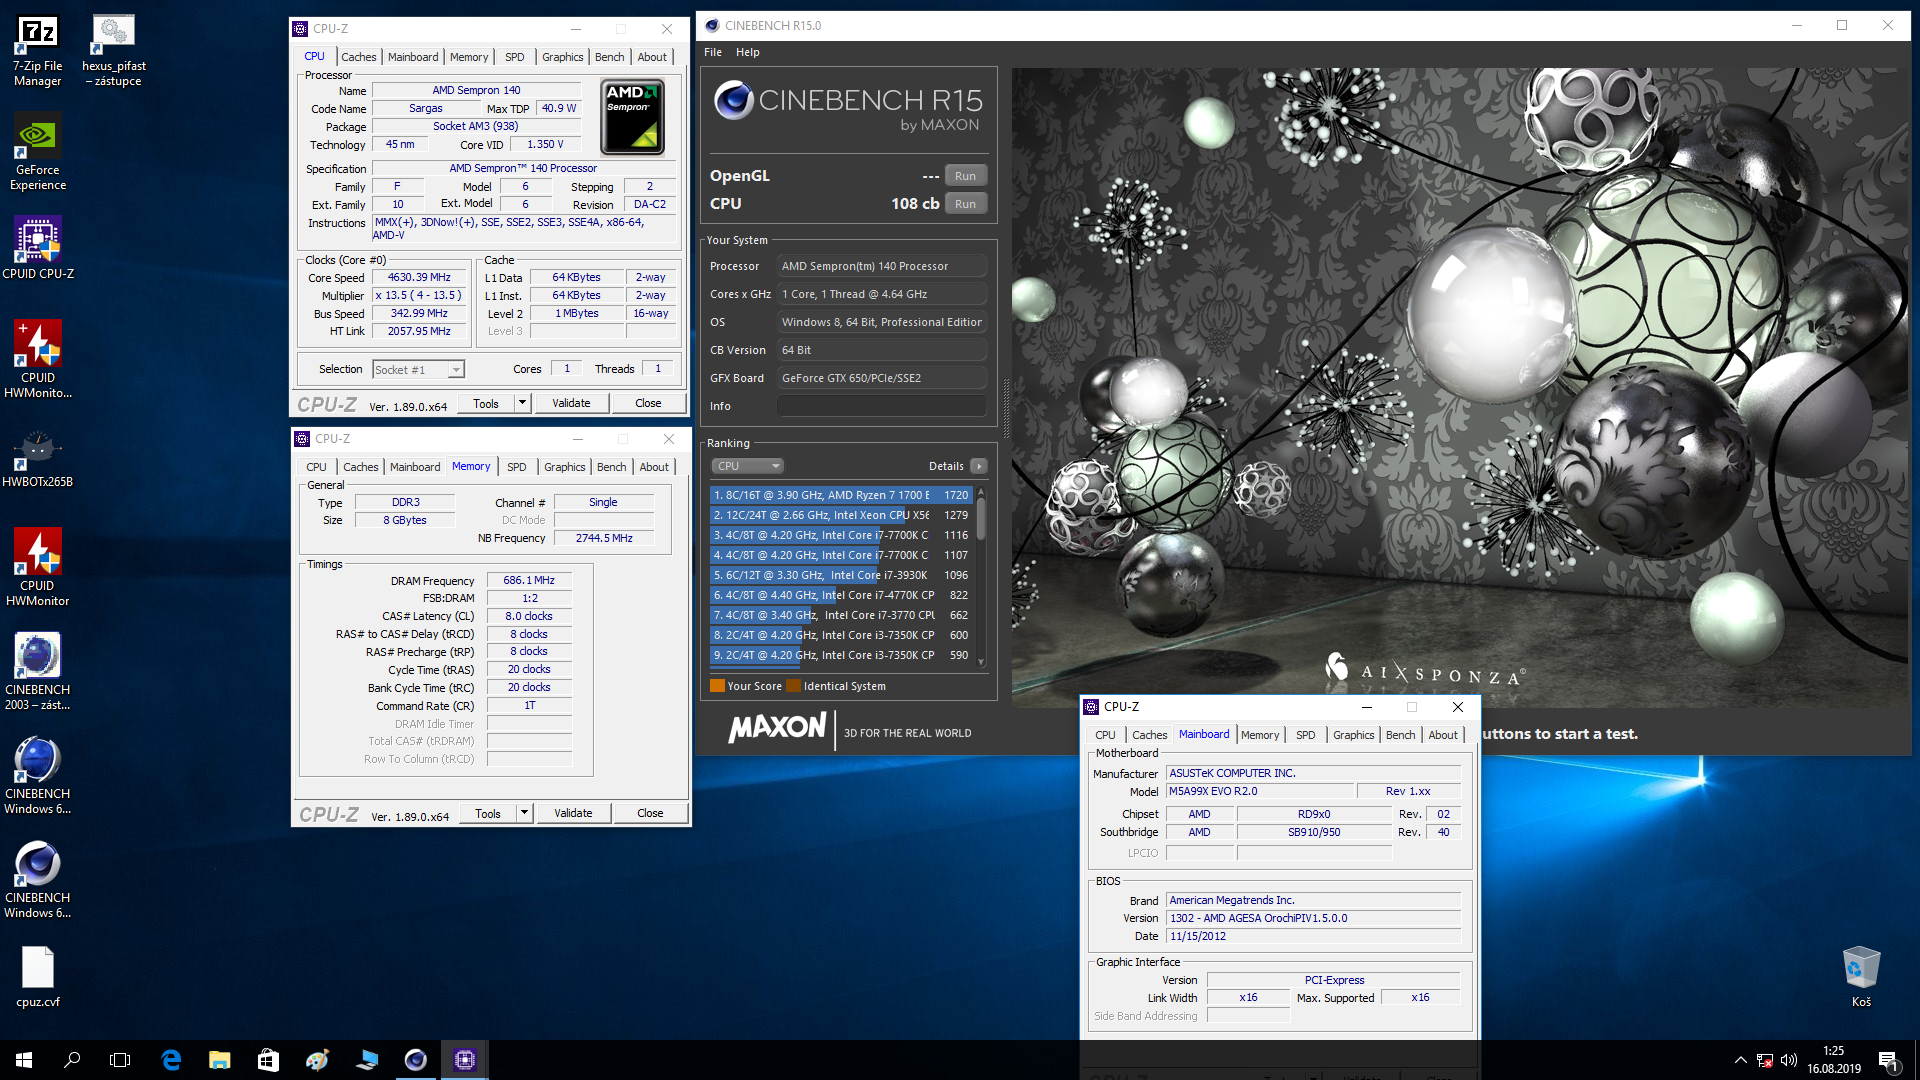The height and width of the screenshot is (1080, 1920).
Task: Launch HWBOTx265B desktop icon
Action: (38, 459)
